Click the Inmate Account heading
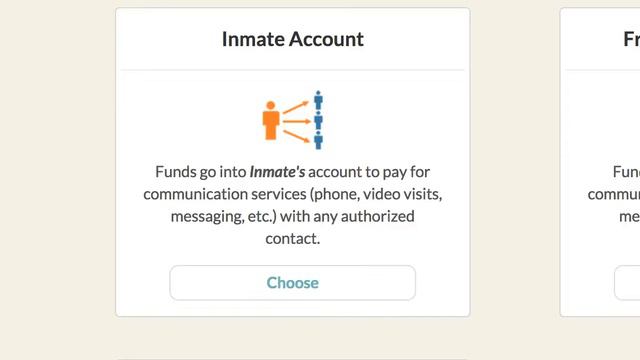The image size is (640, 360). [293, 39]
